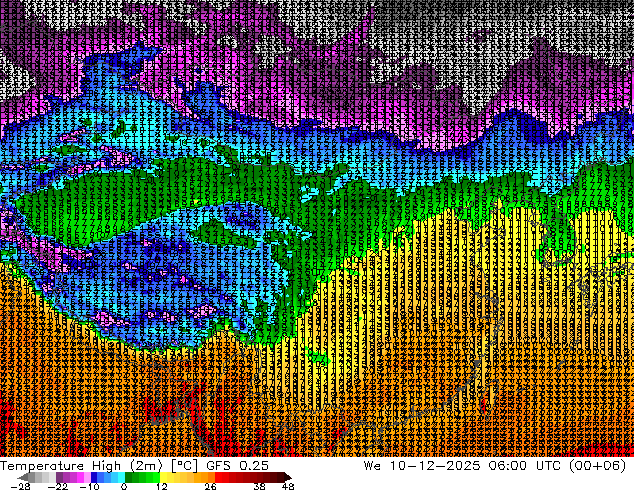This screenshot has width=634, height=490.
Task: Click the "We 10-12-2025" date text
Action: (x=422, y=466)
